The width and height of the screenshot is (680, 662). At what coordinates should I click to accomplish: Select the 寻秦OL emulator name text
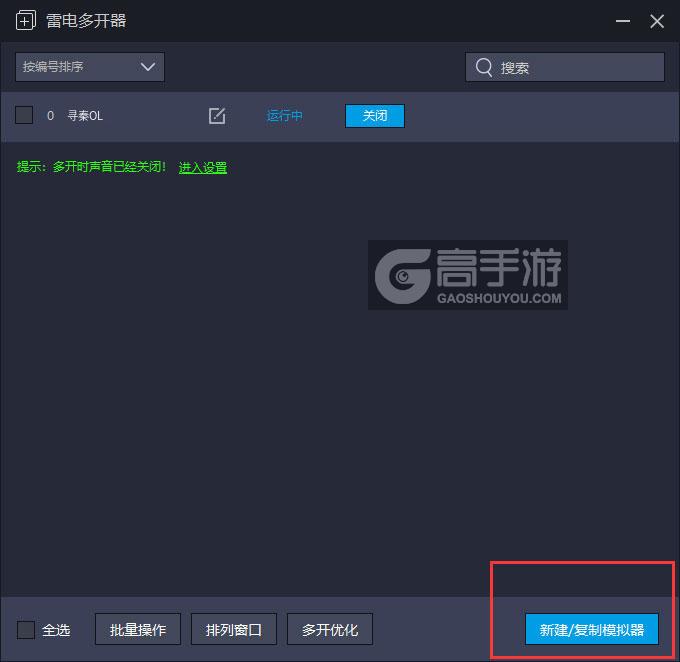coord(85,115)
